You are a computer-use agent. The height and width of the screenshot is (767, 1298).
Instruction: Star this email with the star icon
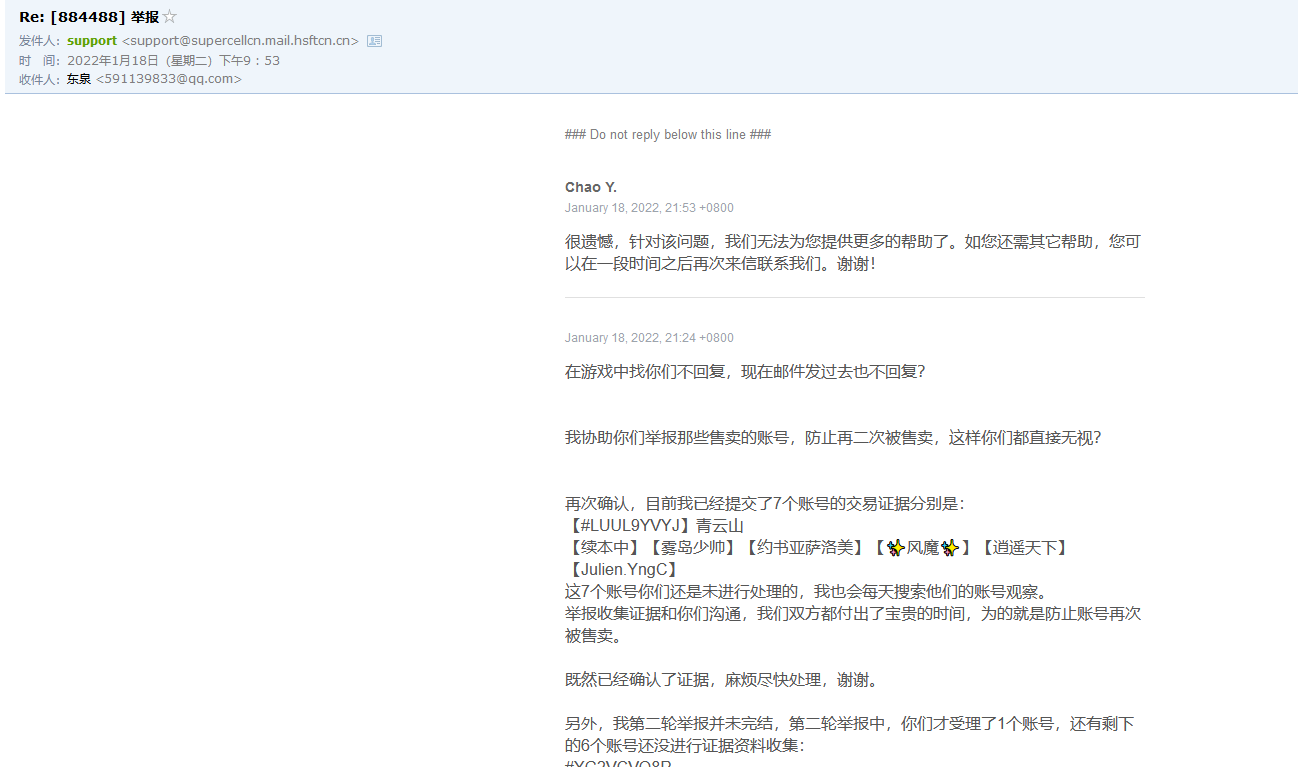[x=170, y=17]
